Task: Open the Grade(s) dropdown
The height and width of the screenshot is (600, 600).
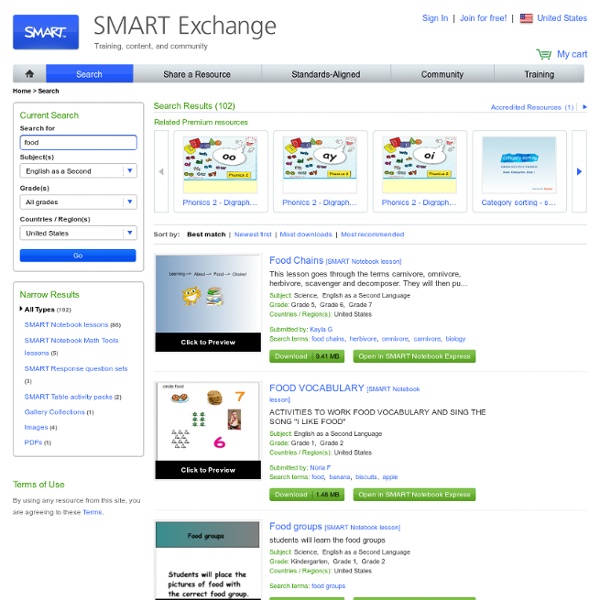Action: point(78,202)
